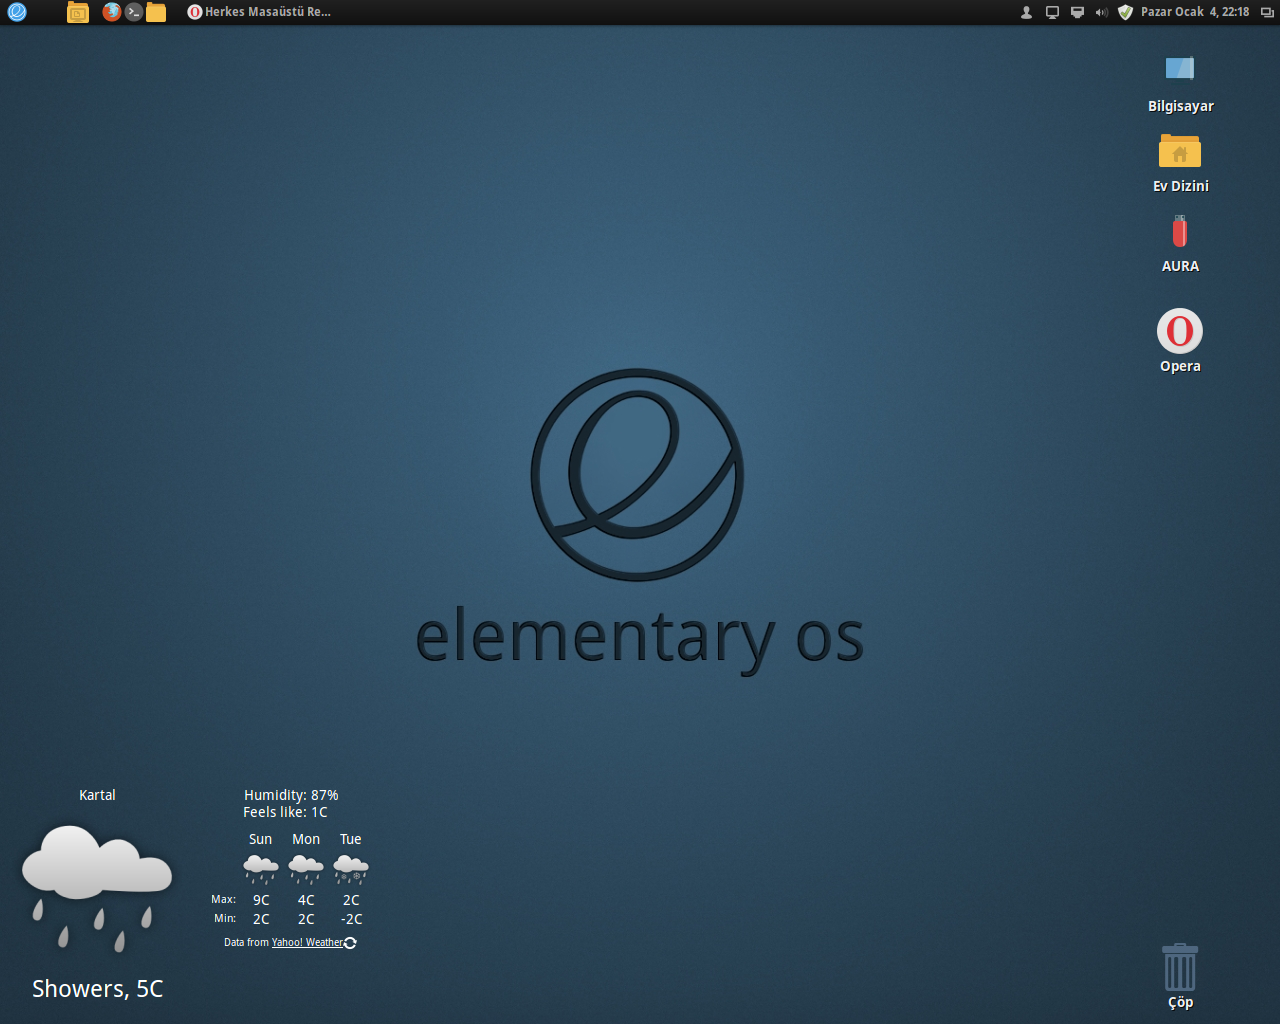The image size is (1280, 1024).
Task: Open the user account indicator
Action: tap(1026, 12)
